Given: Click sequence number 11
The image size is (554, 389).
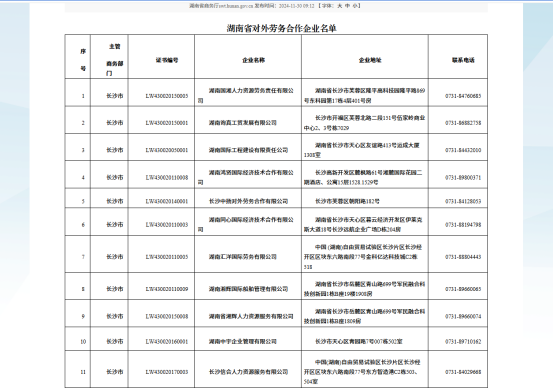Looking at the screenshot, I should tap(83, 372).
